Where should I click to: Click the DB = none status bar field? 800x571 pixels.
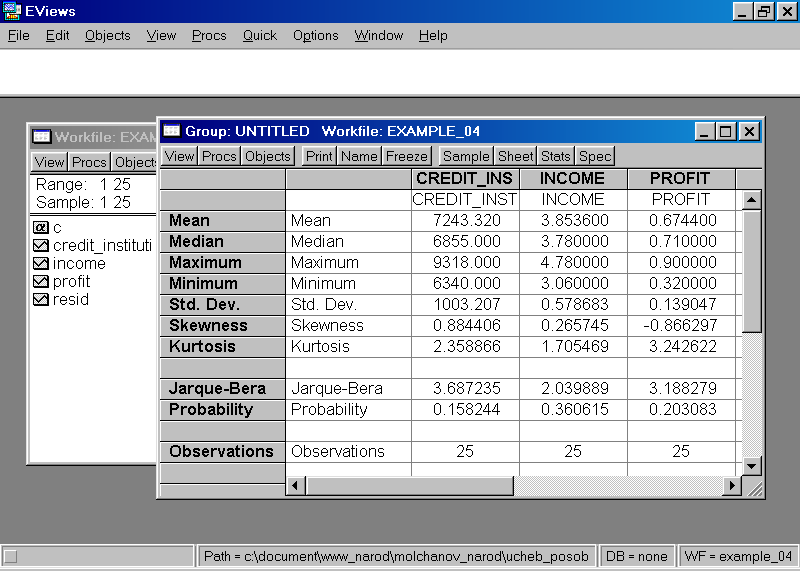pyautogui.click(x=636, y=556)
